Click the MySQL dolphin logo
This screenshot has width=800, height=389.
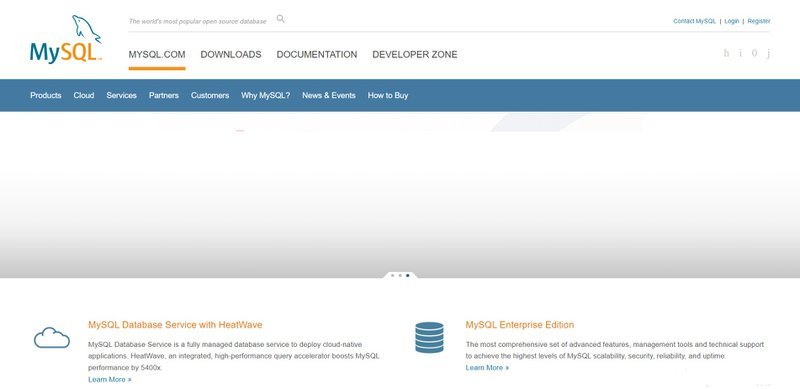[x=66, y=39]
